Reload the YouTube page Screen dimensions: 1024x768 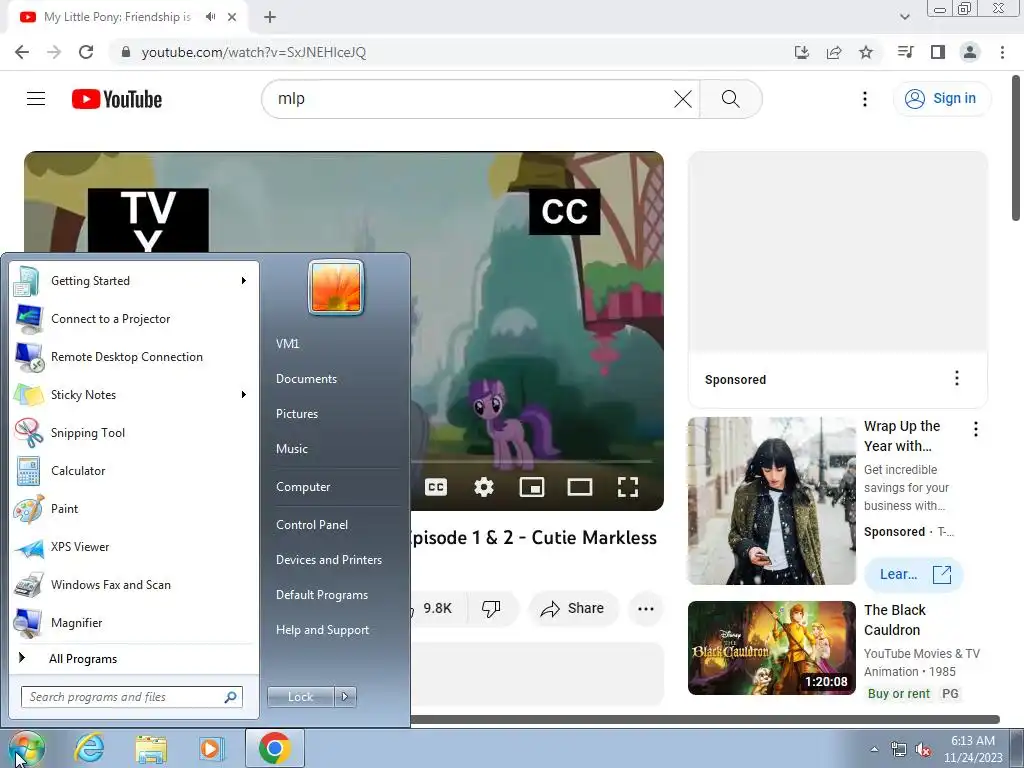click(x=86, y=52)
